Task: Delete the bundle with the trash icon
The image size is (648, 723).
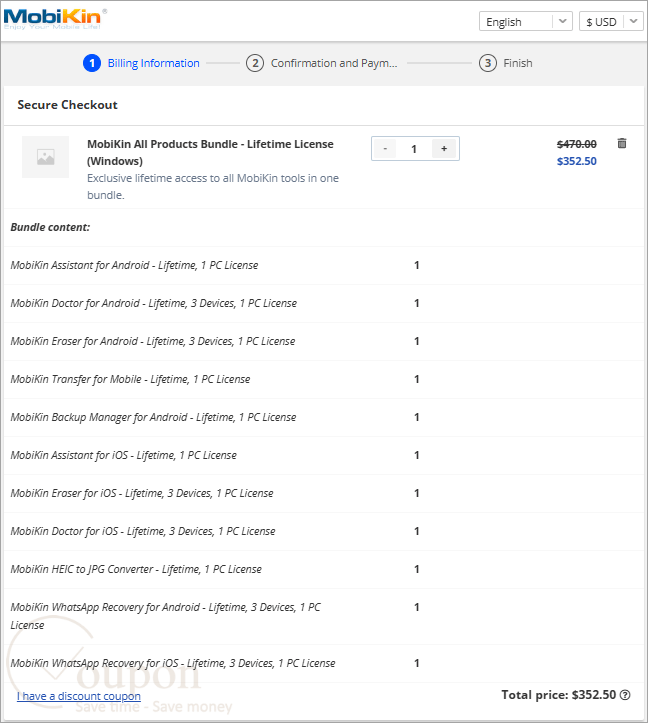Action: pyautogui.click(x=622, y=143)
